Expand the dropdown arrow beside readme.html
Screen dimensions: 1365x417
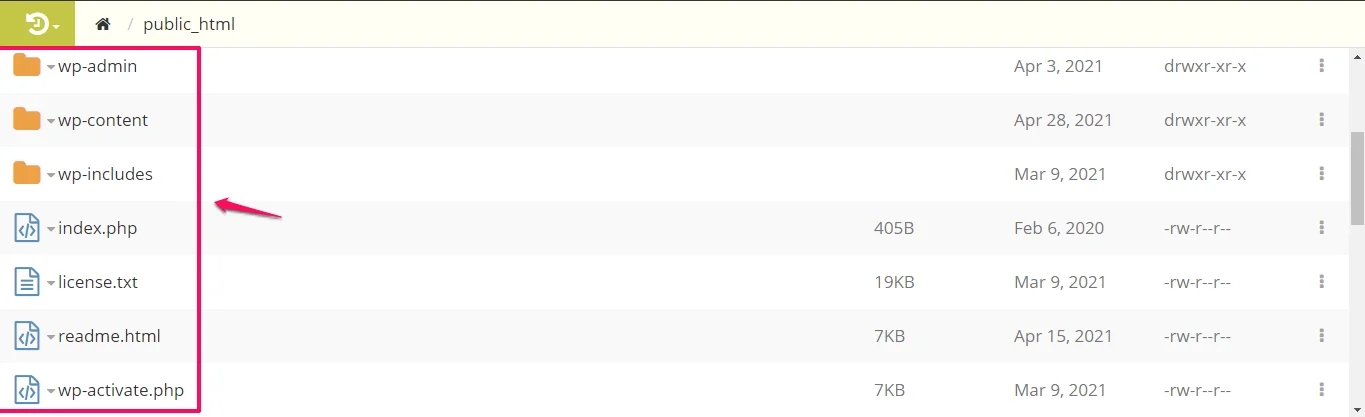(x=50, y=337)
